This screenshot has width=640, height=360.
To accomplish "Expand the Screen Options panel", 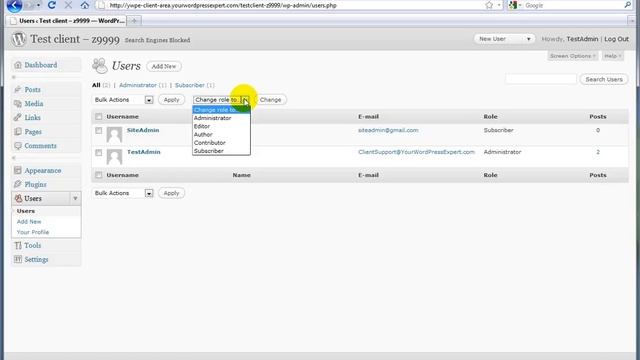I will point(573,56).
